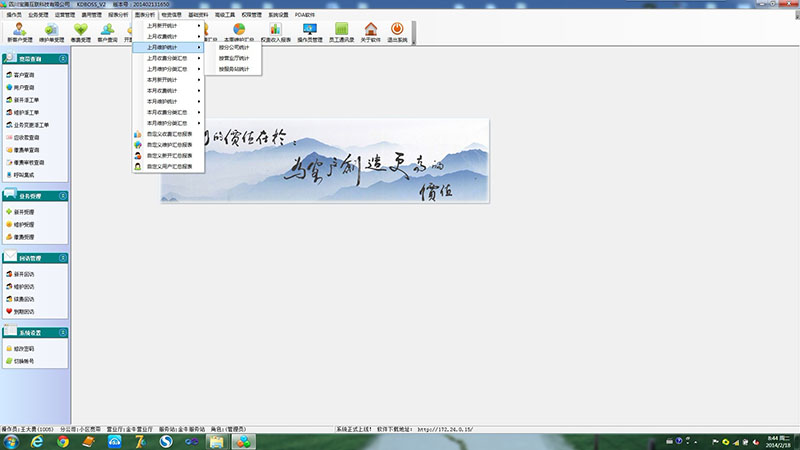Open the 操作员 menu
This screenshot has height=450, width=800.
14,15
